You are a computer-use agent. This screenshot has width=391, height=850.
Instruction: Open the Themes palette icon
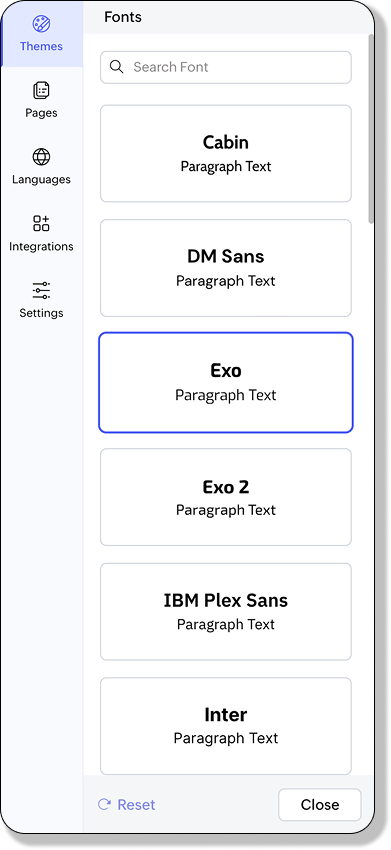(41, 24)
